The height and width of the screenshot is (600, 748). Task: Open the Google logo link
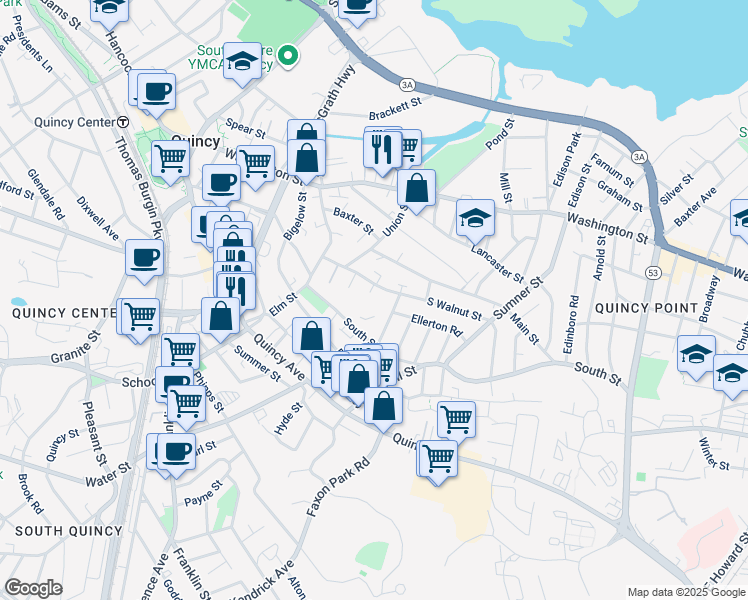tap(33, 588)
